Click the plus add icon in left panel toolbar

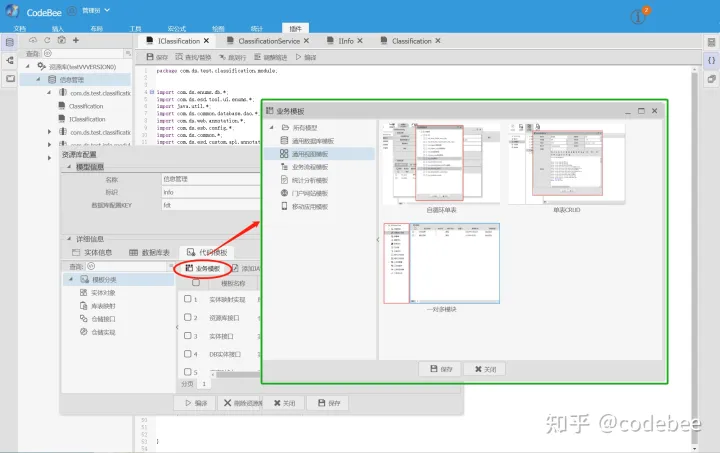click(x=76, y=40)
